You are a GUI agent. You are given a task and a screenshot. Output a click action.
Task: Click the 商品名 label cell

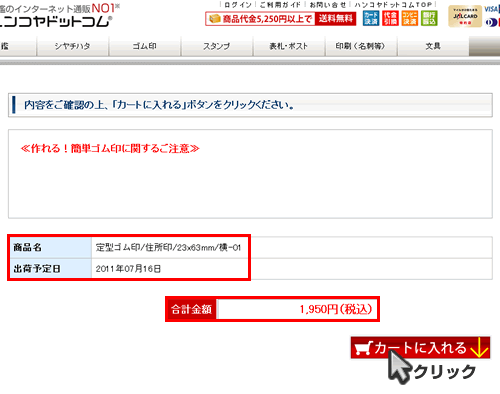tap(51, 248)
